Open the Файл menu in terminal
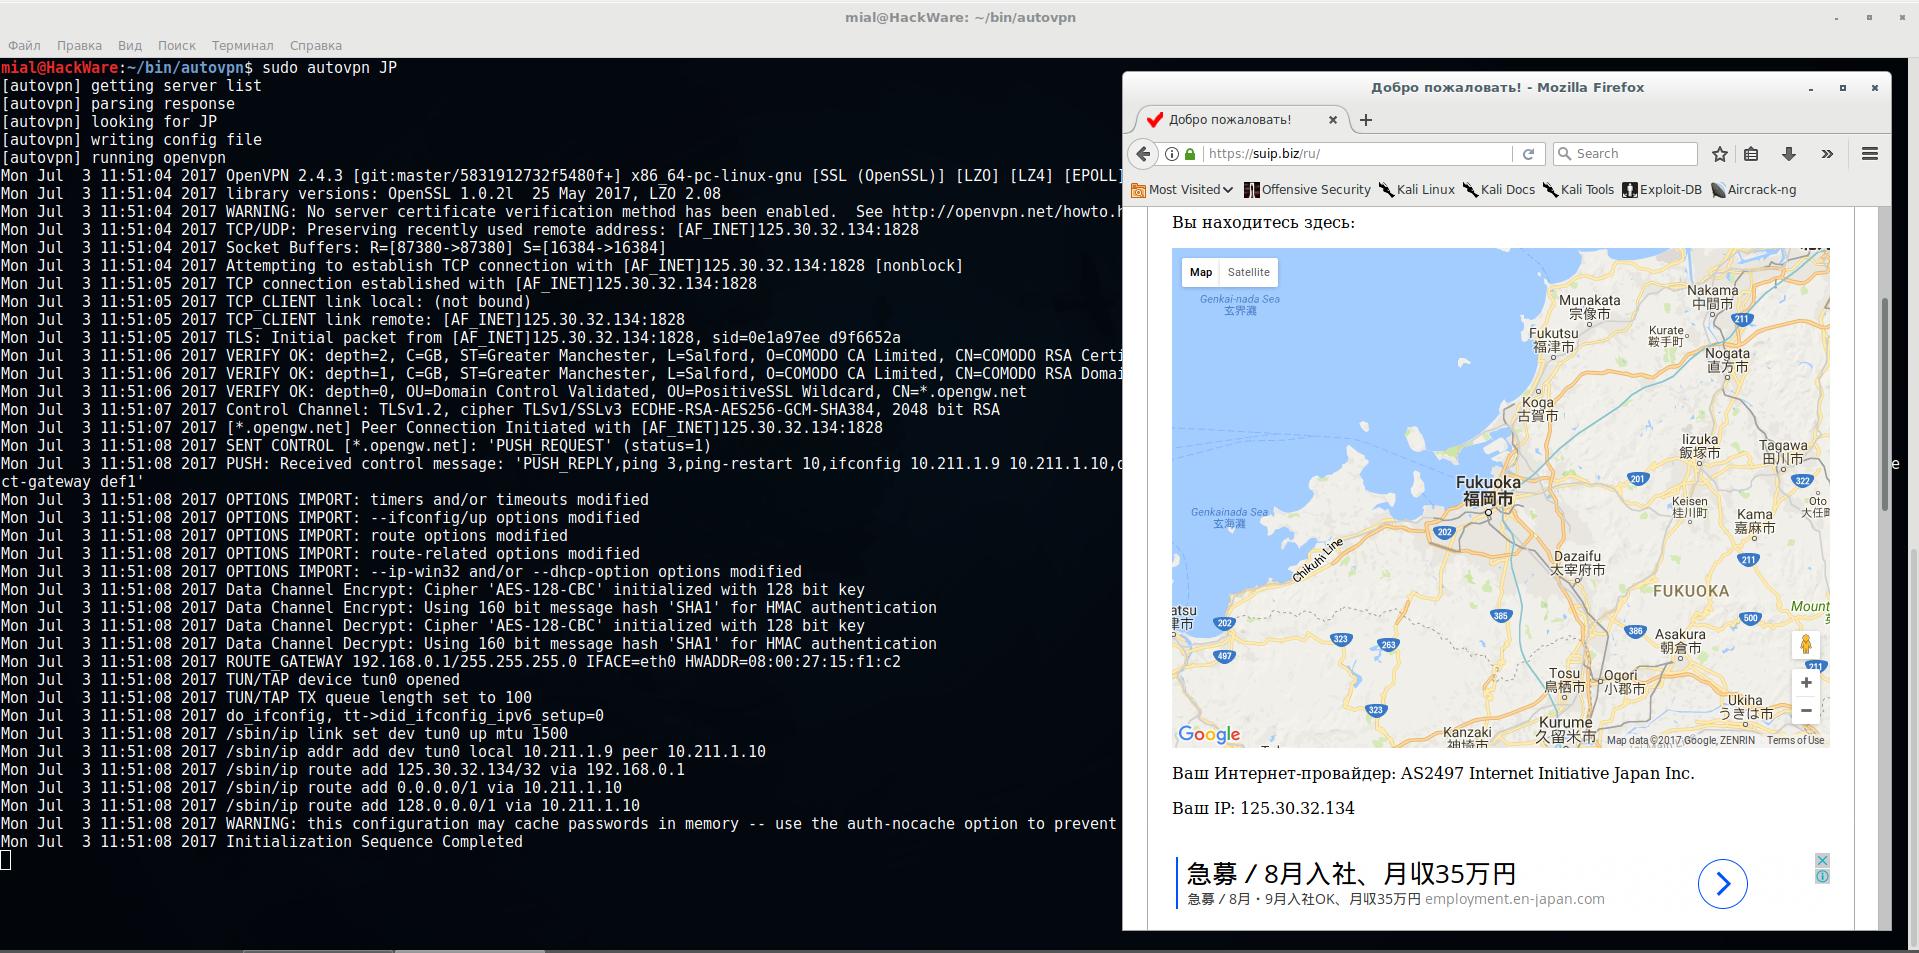This screenshot has width=1919, height=953. (x=25, y=46)
